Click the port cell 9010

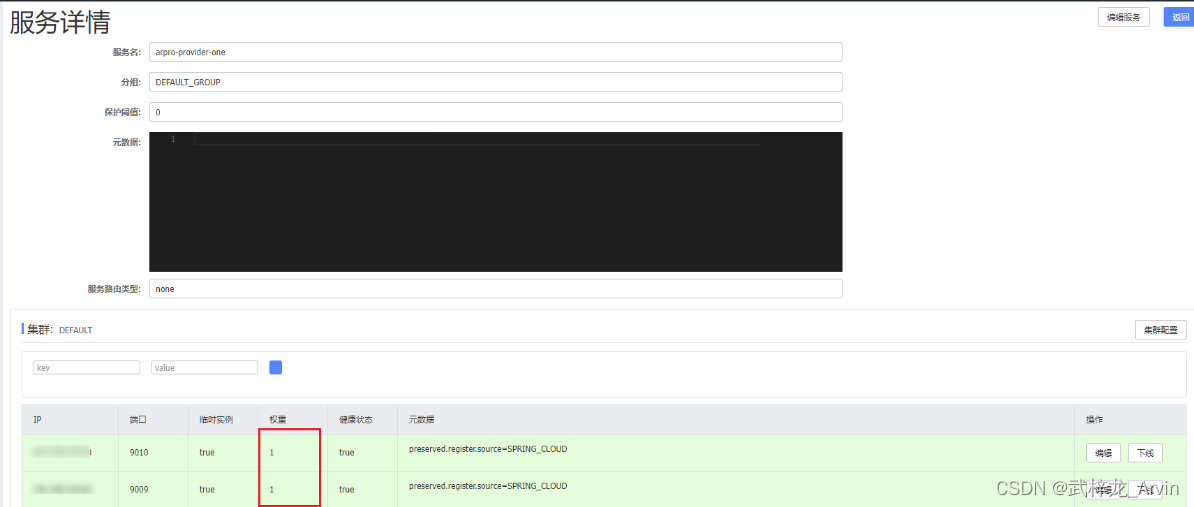point(139,452)
